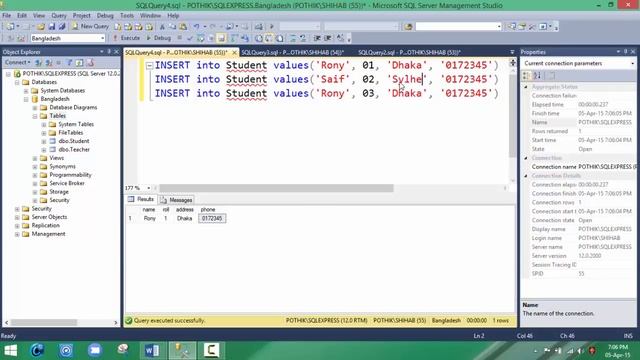Viewport: 640px width, 360px height.
Task: Click the Display Estimated Execution Plan icon
Action: (x=200, y=38)
